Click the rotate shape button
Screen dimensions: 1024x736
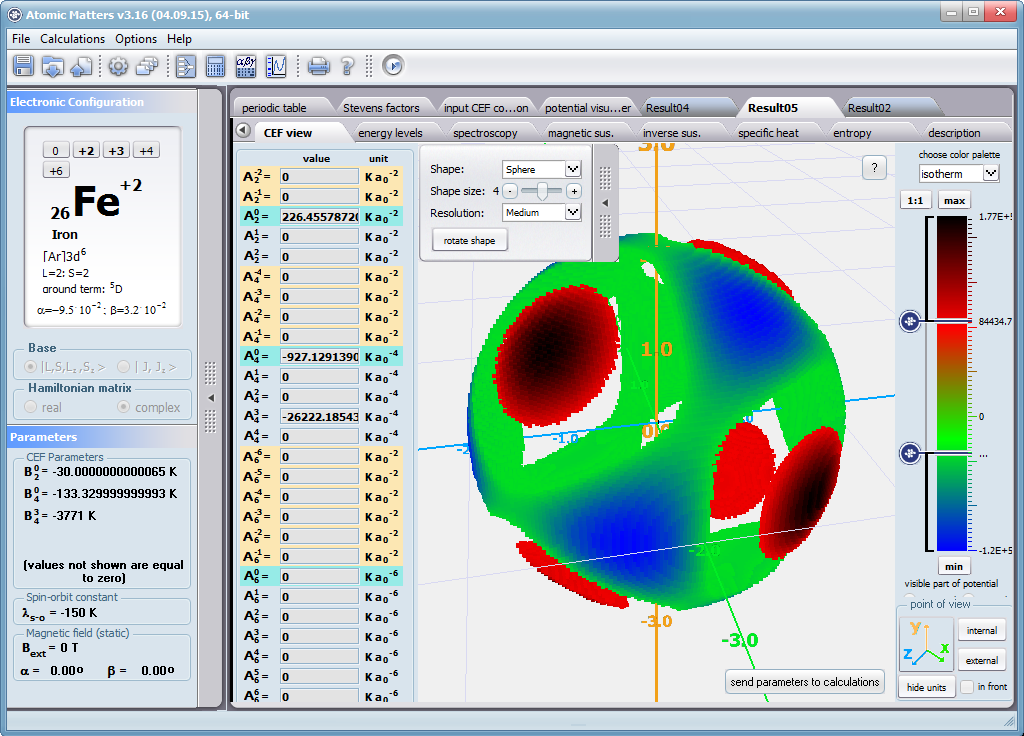tap(469, 240)
